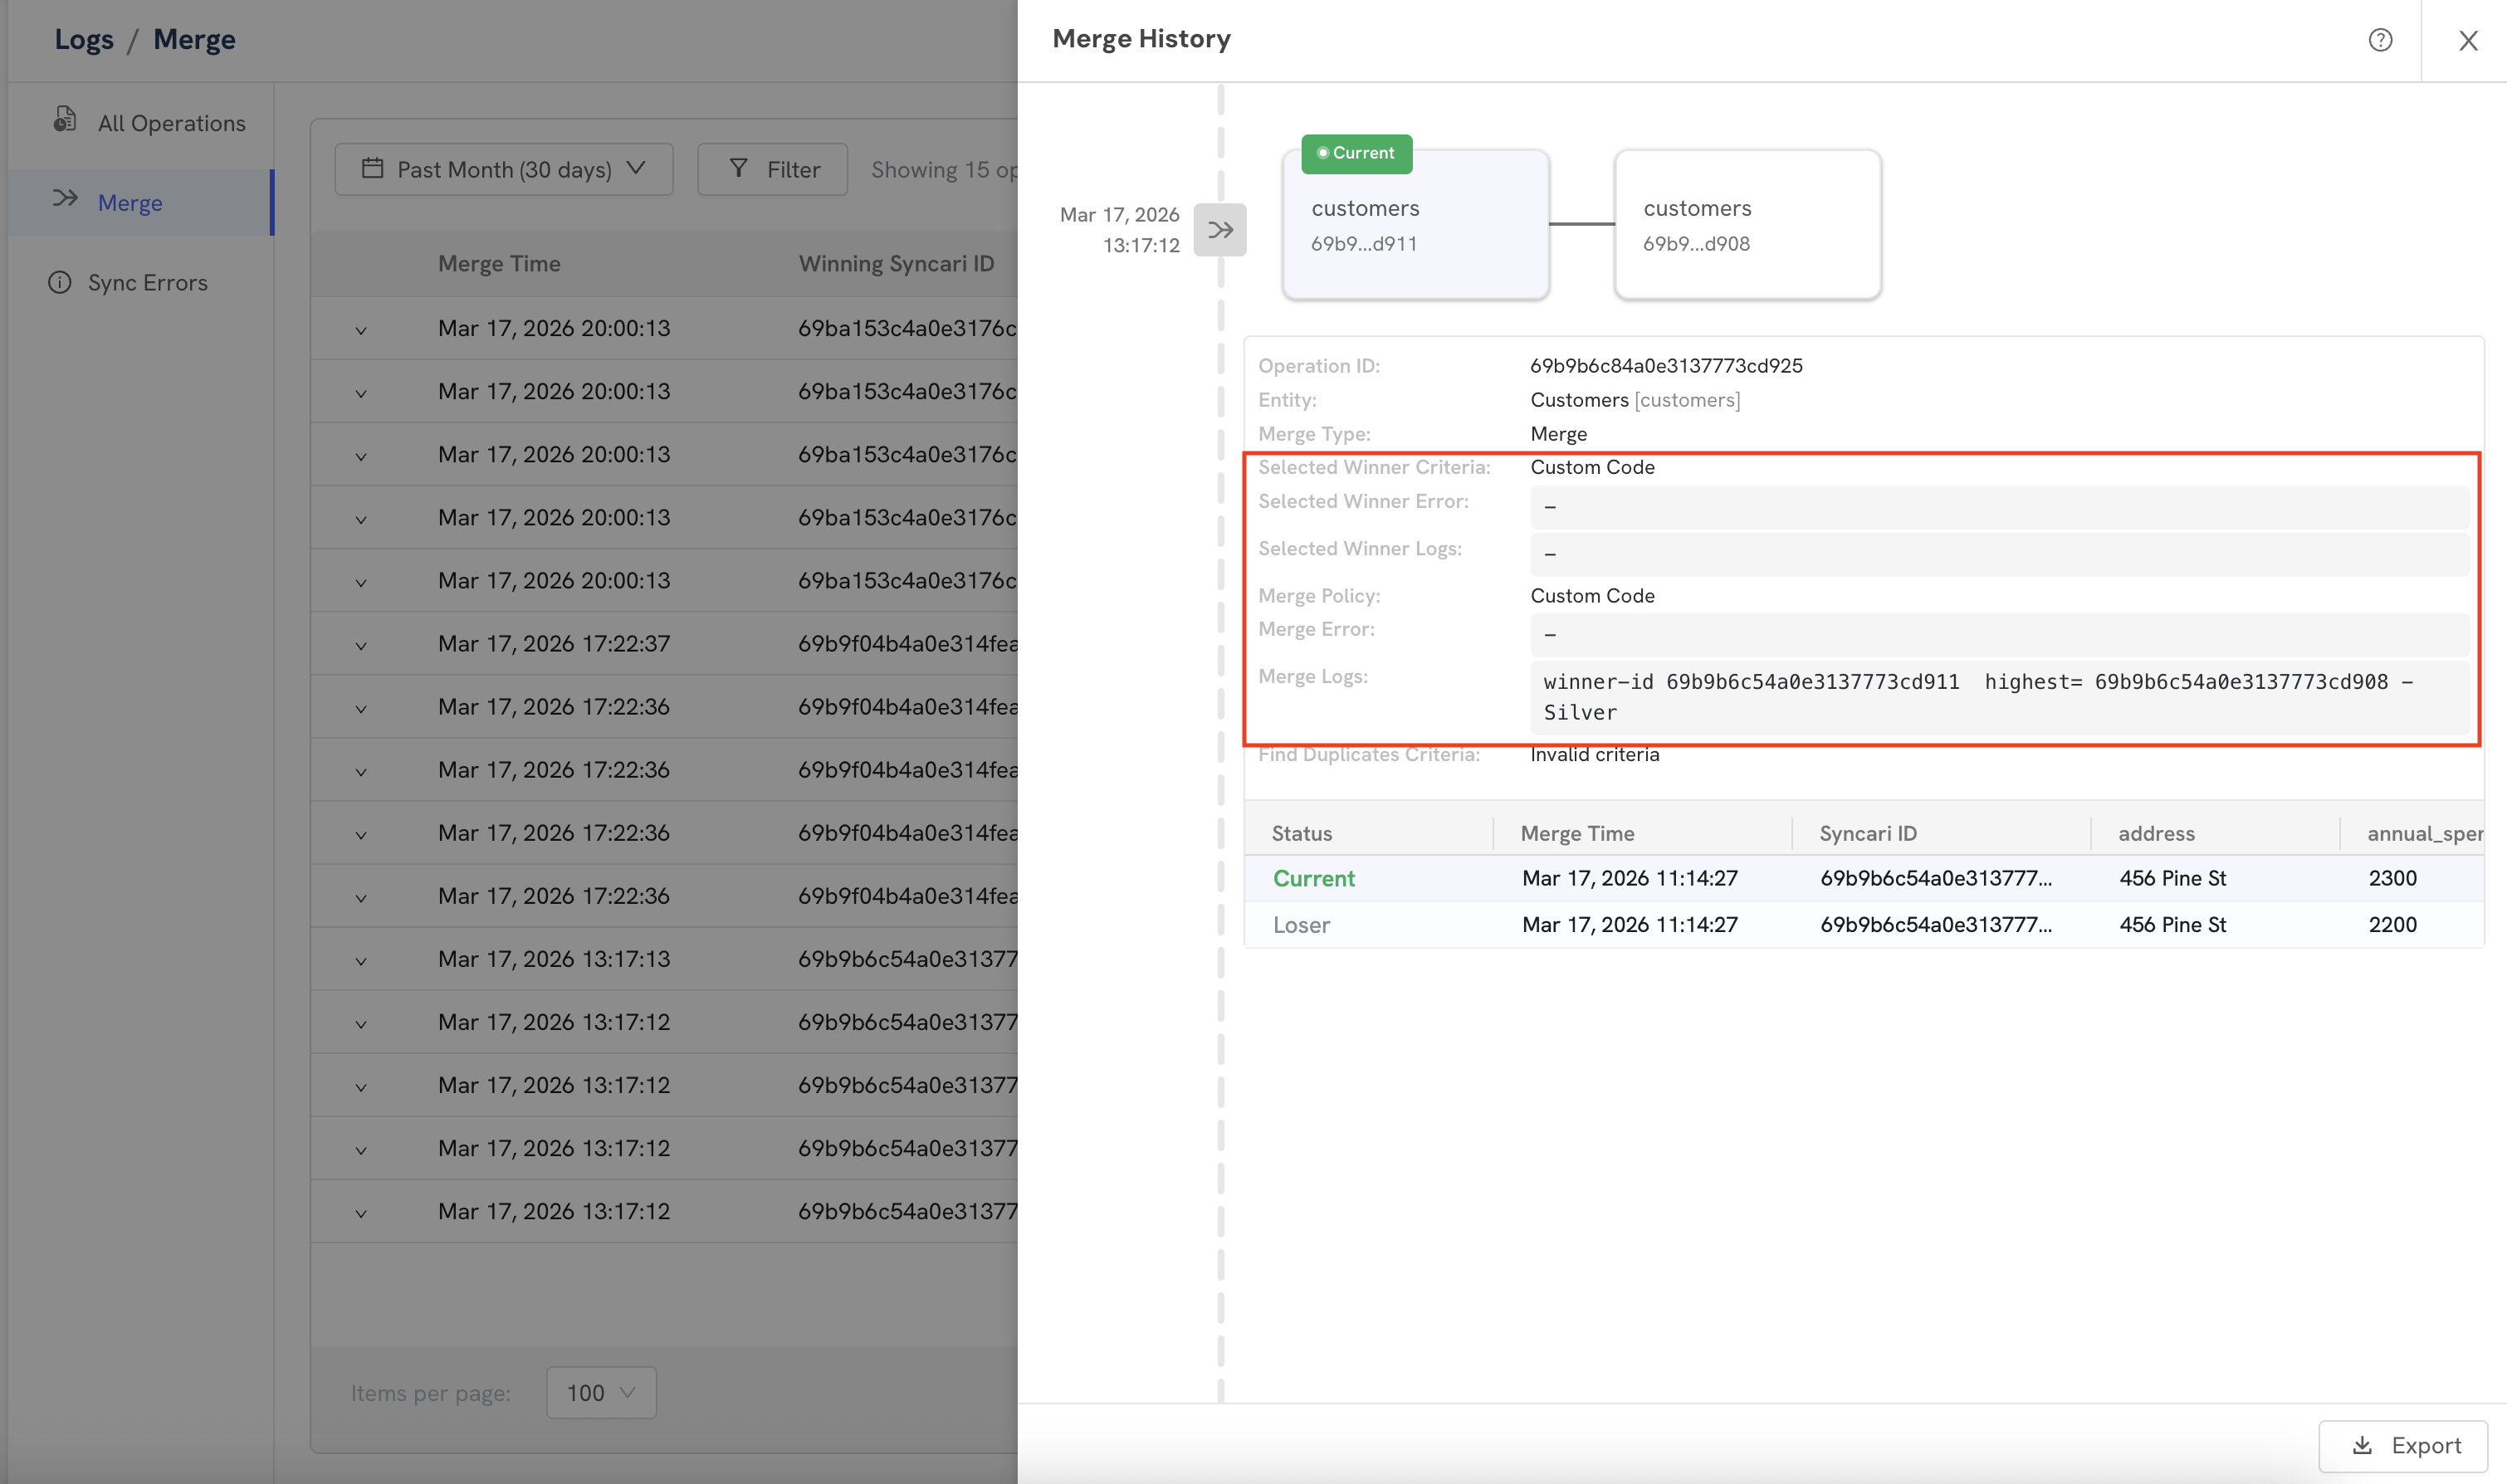Export the merge history
This screenshot has height=1484, width=2507.
(2404, 1445)
